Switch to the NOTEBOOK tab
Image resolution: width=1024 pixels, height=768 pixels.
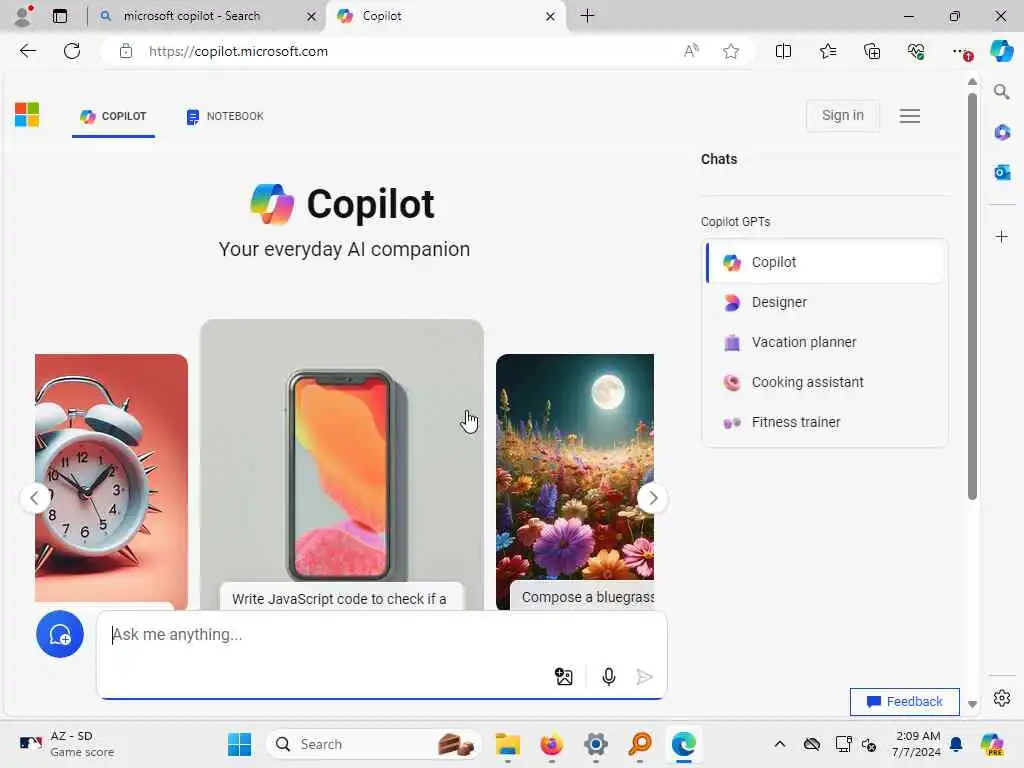coord(225,116)
